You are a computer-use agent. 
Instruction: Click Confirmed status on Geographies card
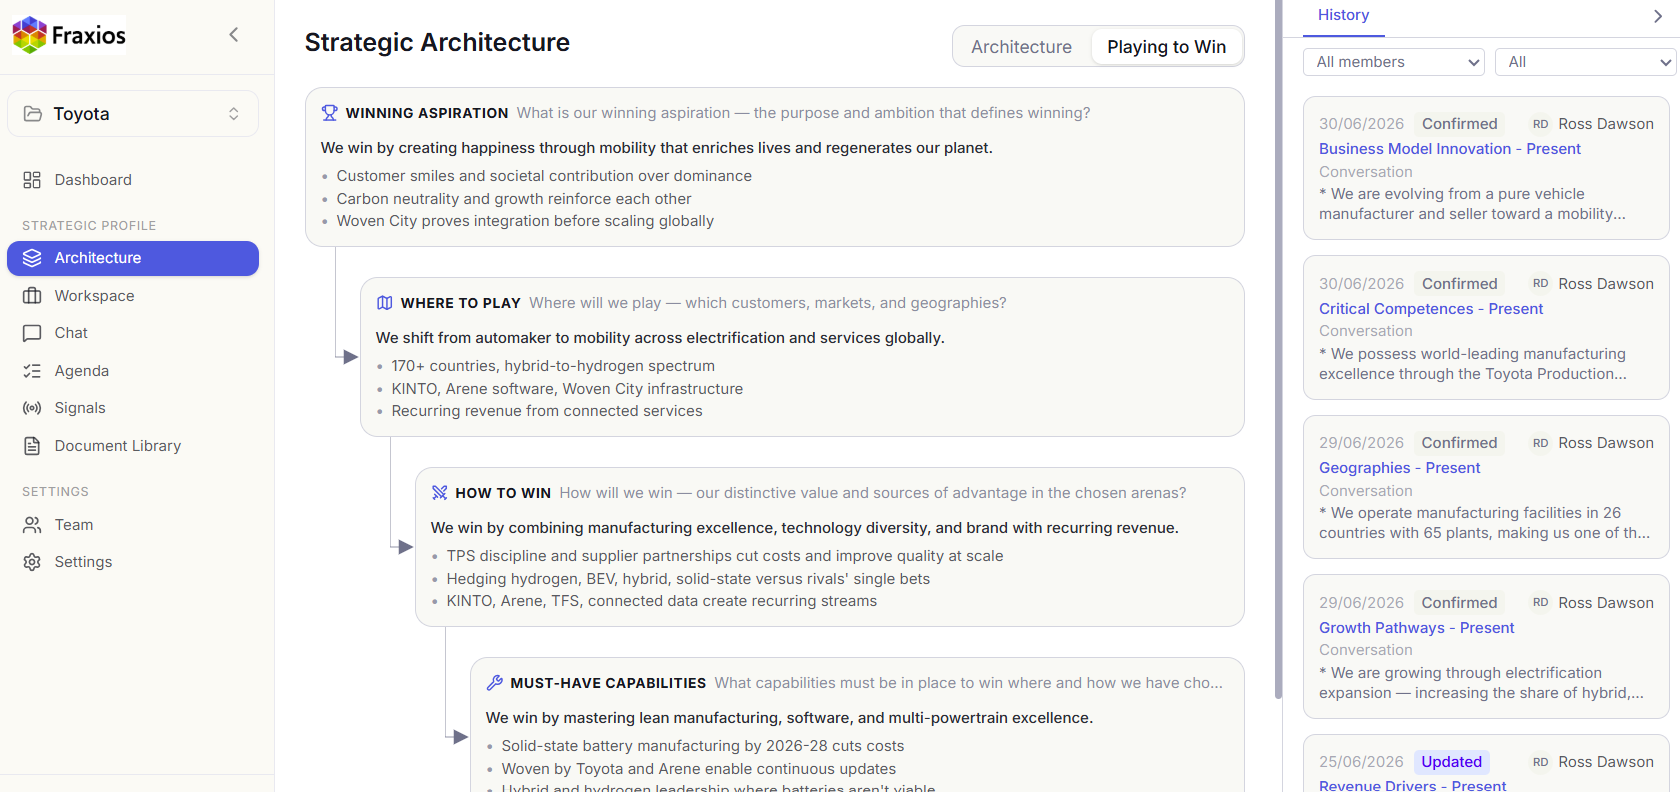(x=1460, y=443)
